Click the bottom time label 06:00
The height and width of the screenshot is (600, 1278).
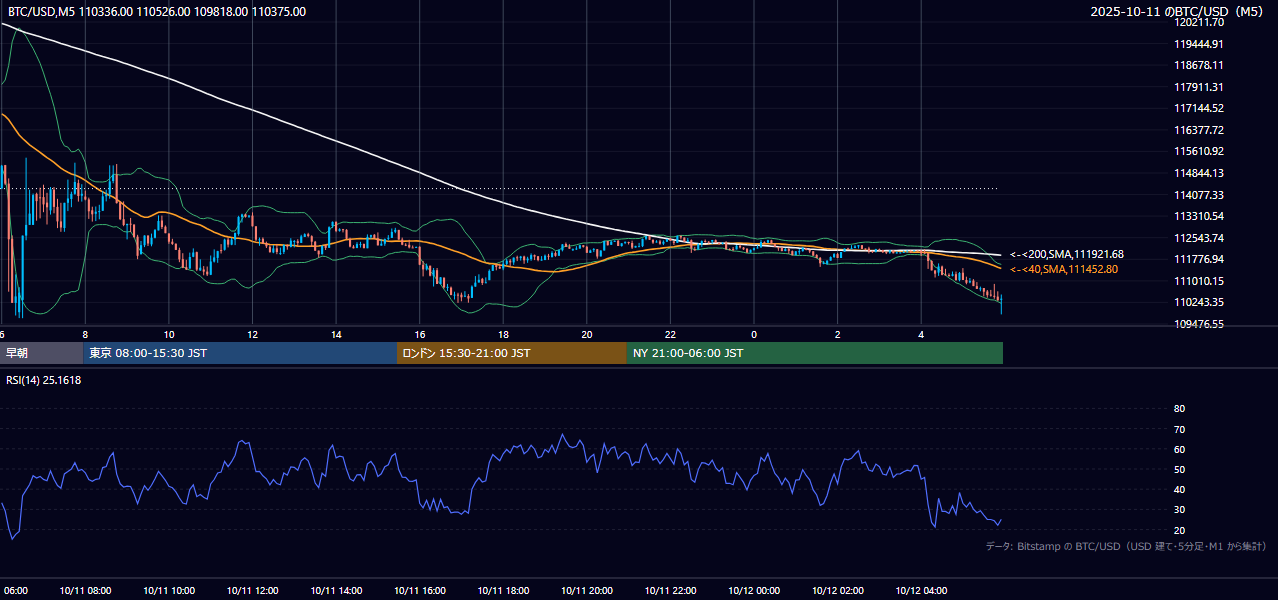click(14, 591)
